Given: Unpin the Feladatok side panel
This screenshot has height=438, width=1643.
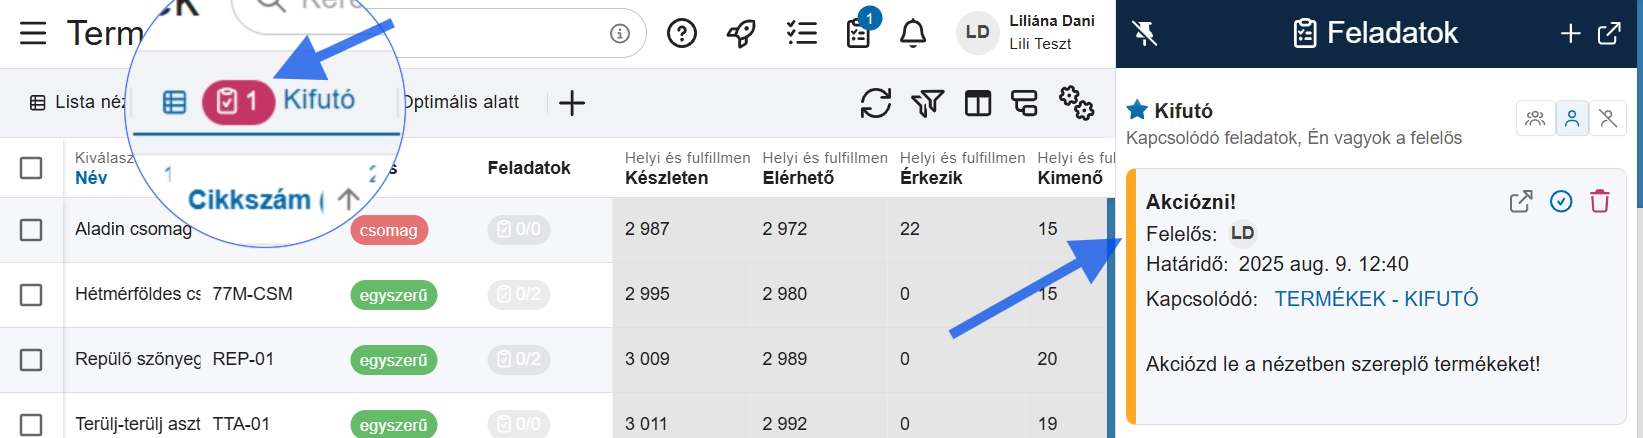Looking at the screenshot, I should pyautogui.click(x=1145, y=34).
